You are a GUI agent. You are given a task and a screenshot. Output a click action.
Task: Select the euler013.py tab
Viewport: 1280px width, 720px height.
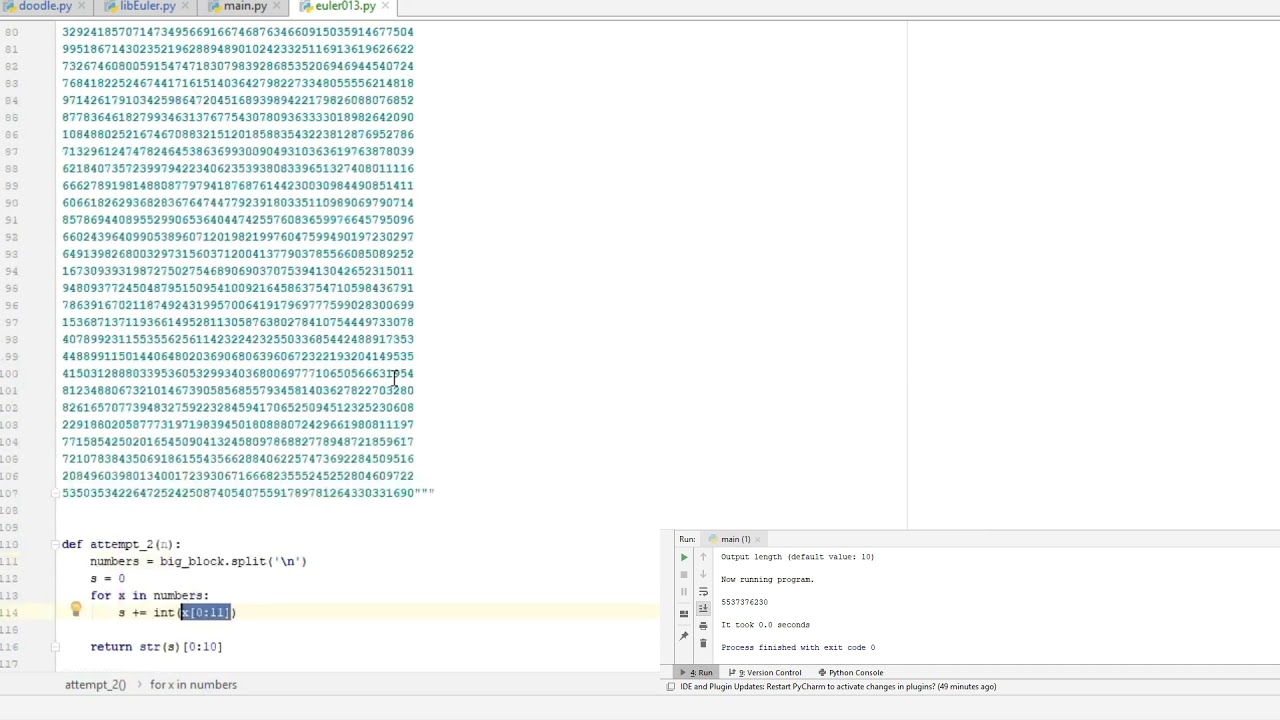pos(345,6)
